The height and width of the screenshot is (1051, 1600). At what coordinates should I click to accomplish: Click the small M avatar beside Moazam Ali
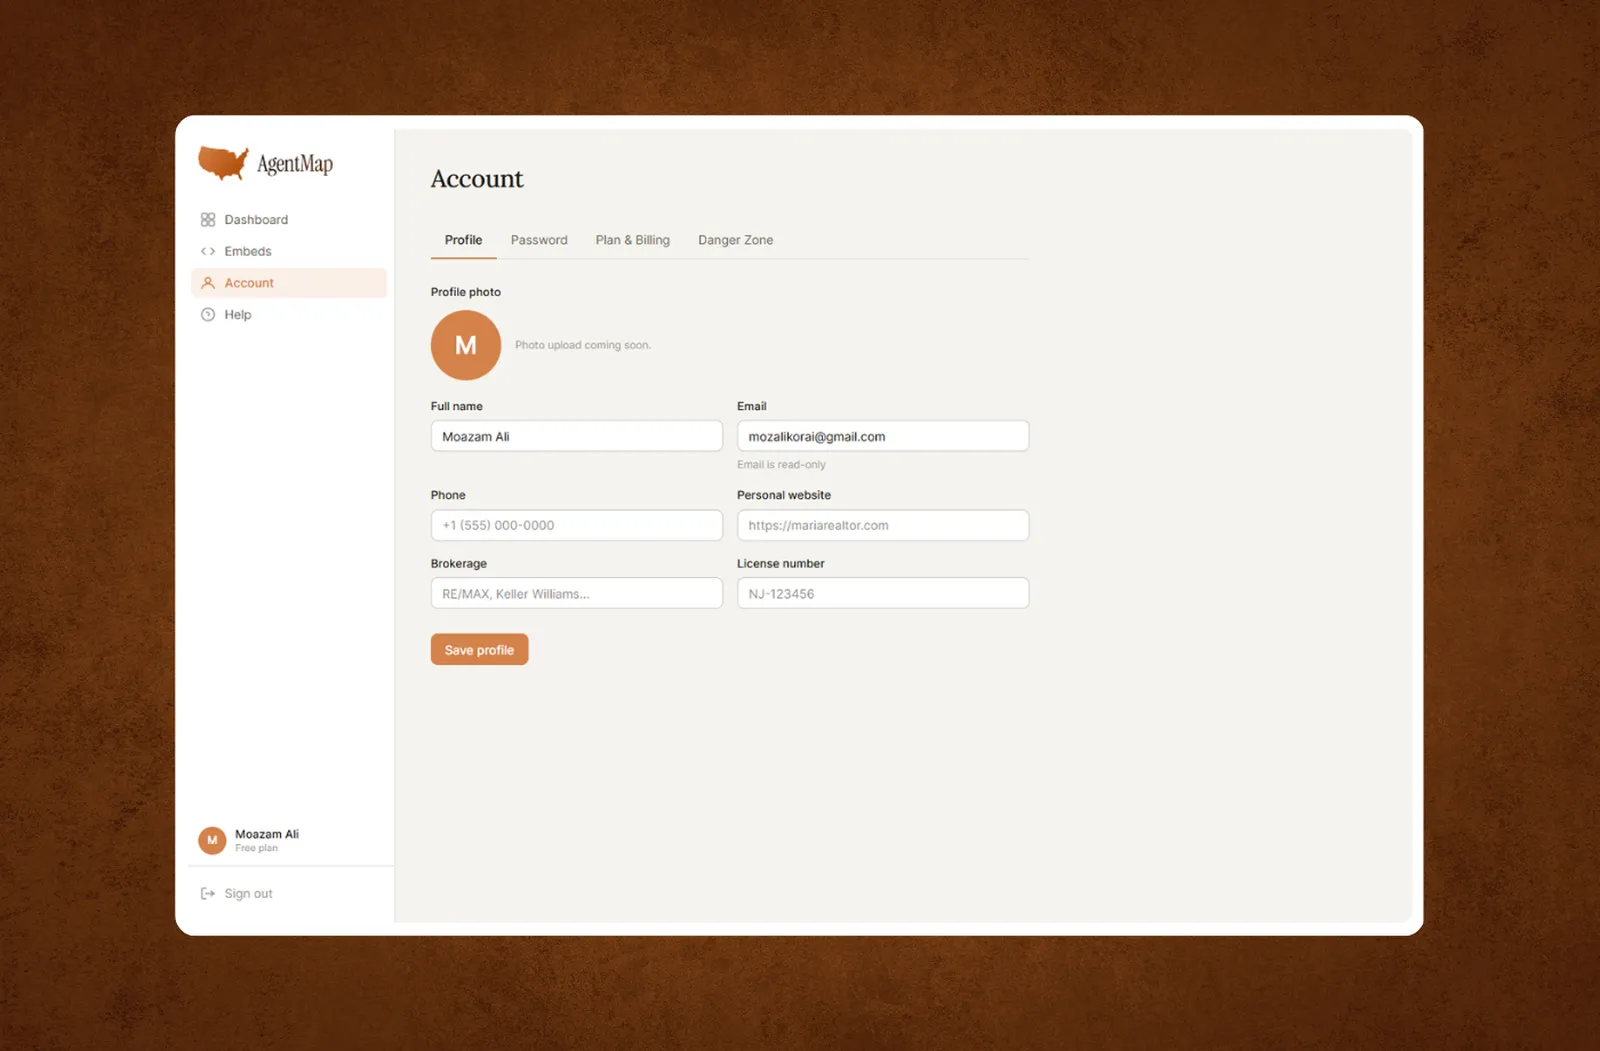(x=212, y=840)
